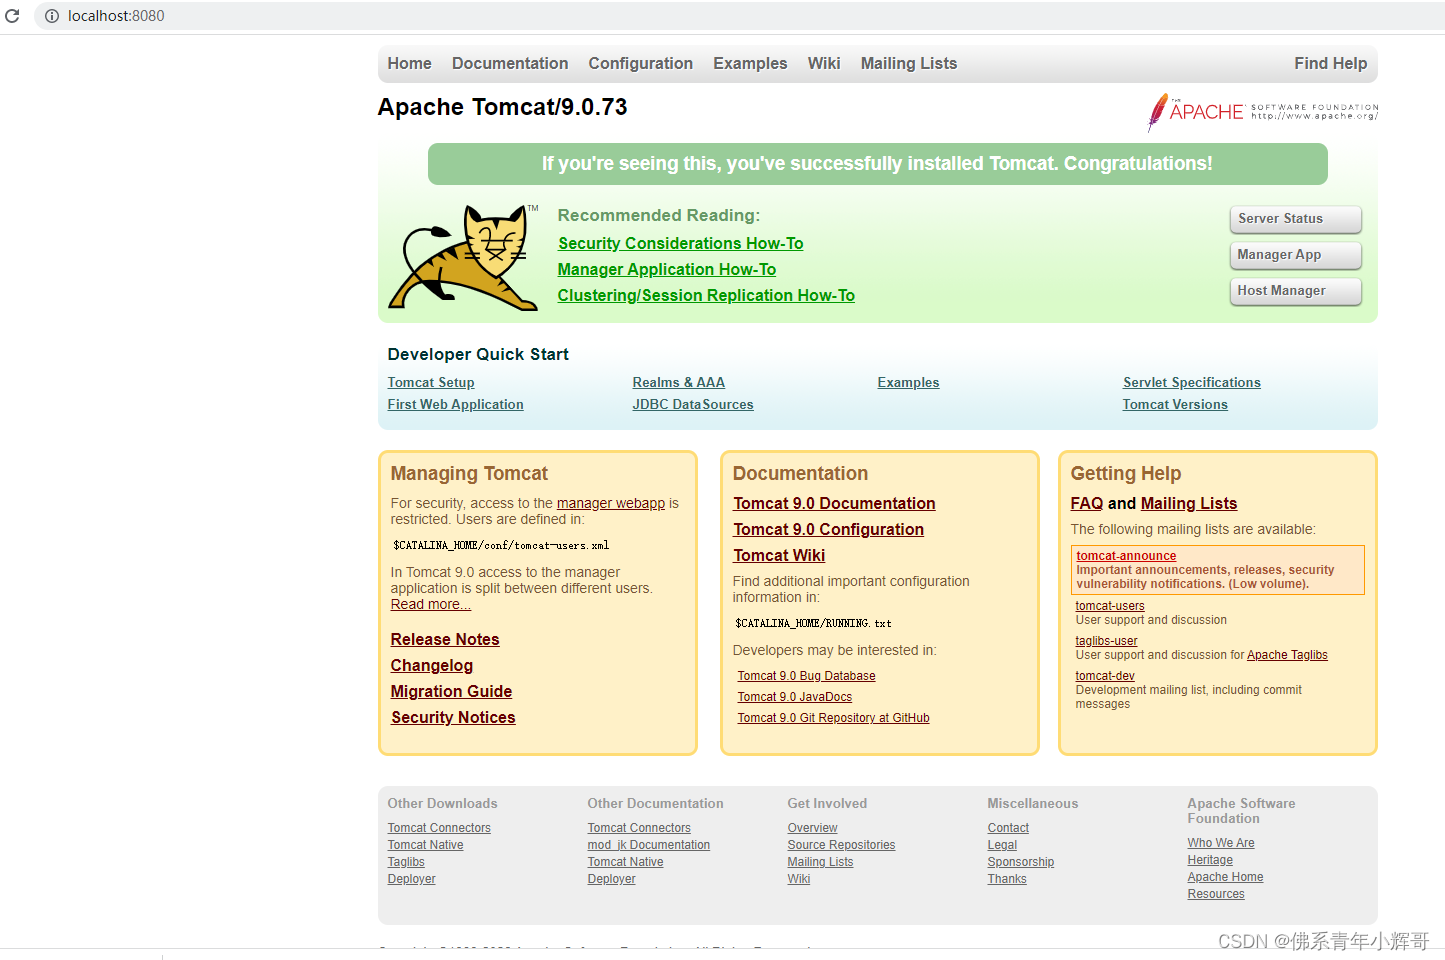Viewport: 1445px width, 960px height.
Task: Open Thanks link under Miscellaneous
Action: click(1007, 879)
